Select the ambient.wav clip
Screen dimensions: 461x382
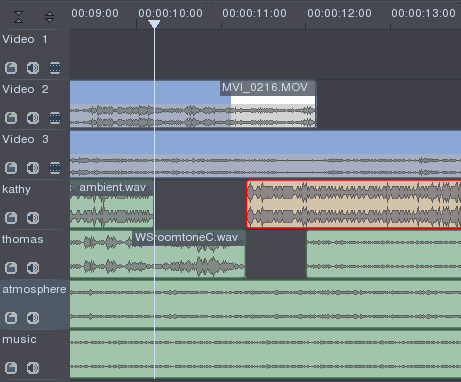click(x=112, y=204)
